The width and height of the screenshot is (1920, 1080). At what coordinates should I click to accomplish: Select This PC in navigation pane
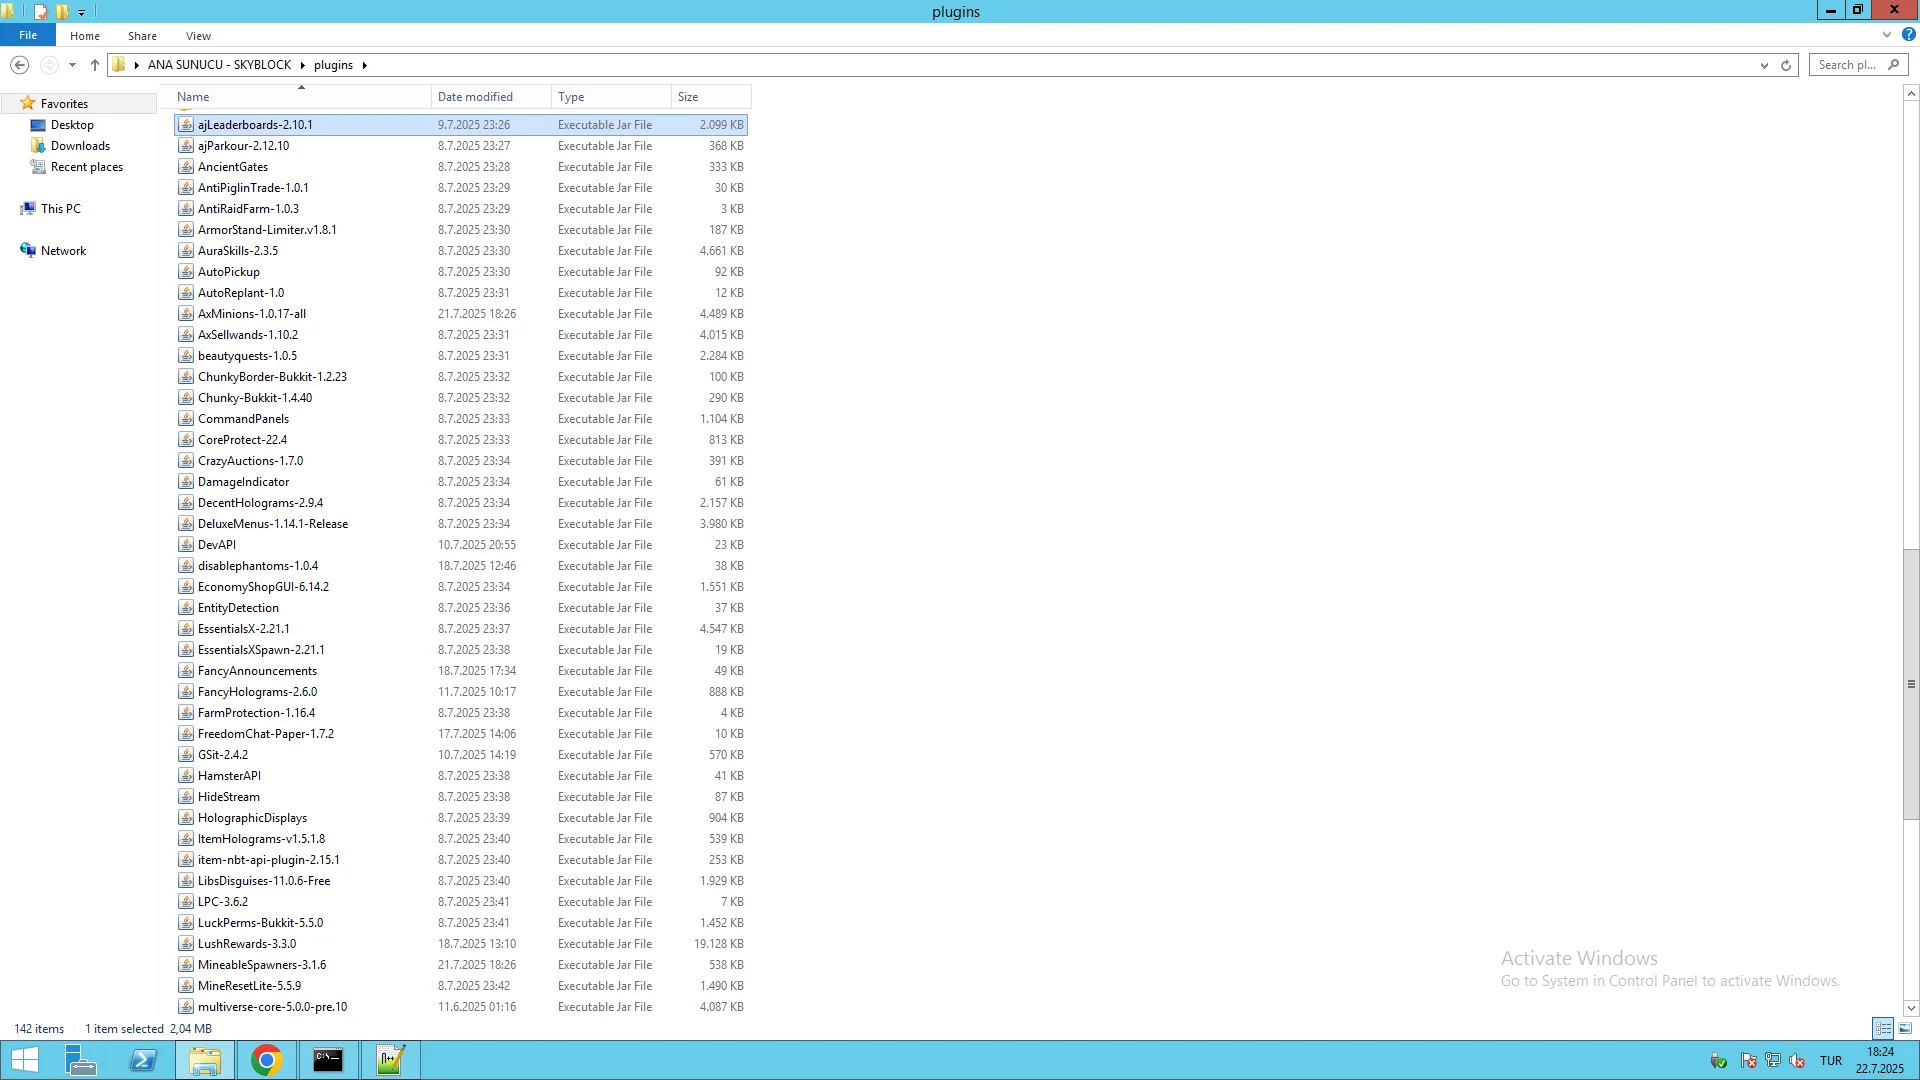[x=61, y=209]
